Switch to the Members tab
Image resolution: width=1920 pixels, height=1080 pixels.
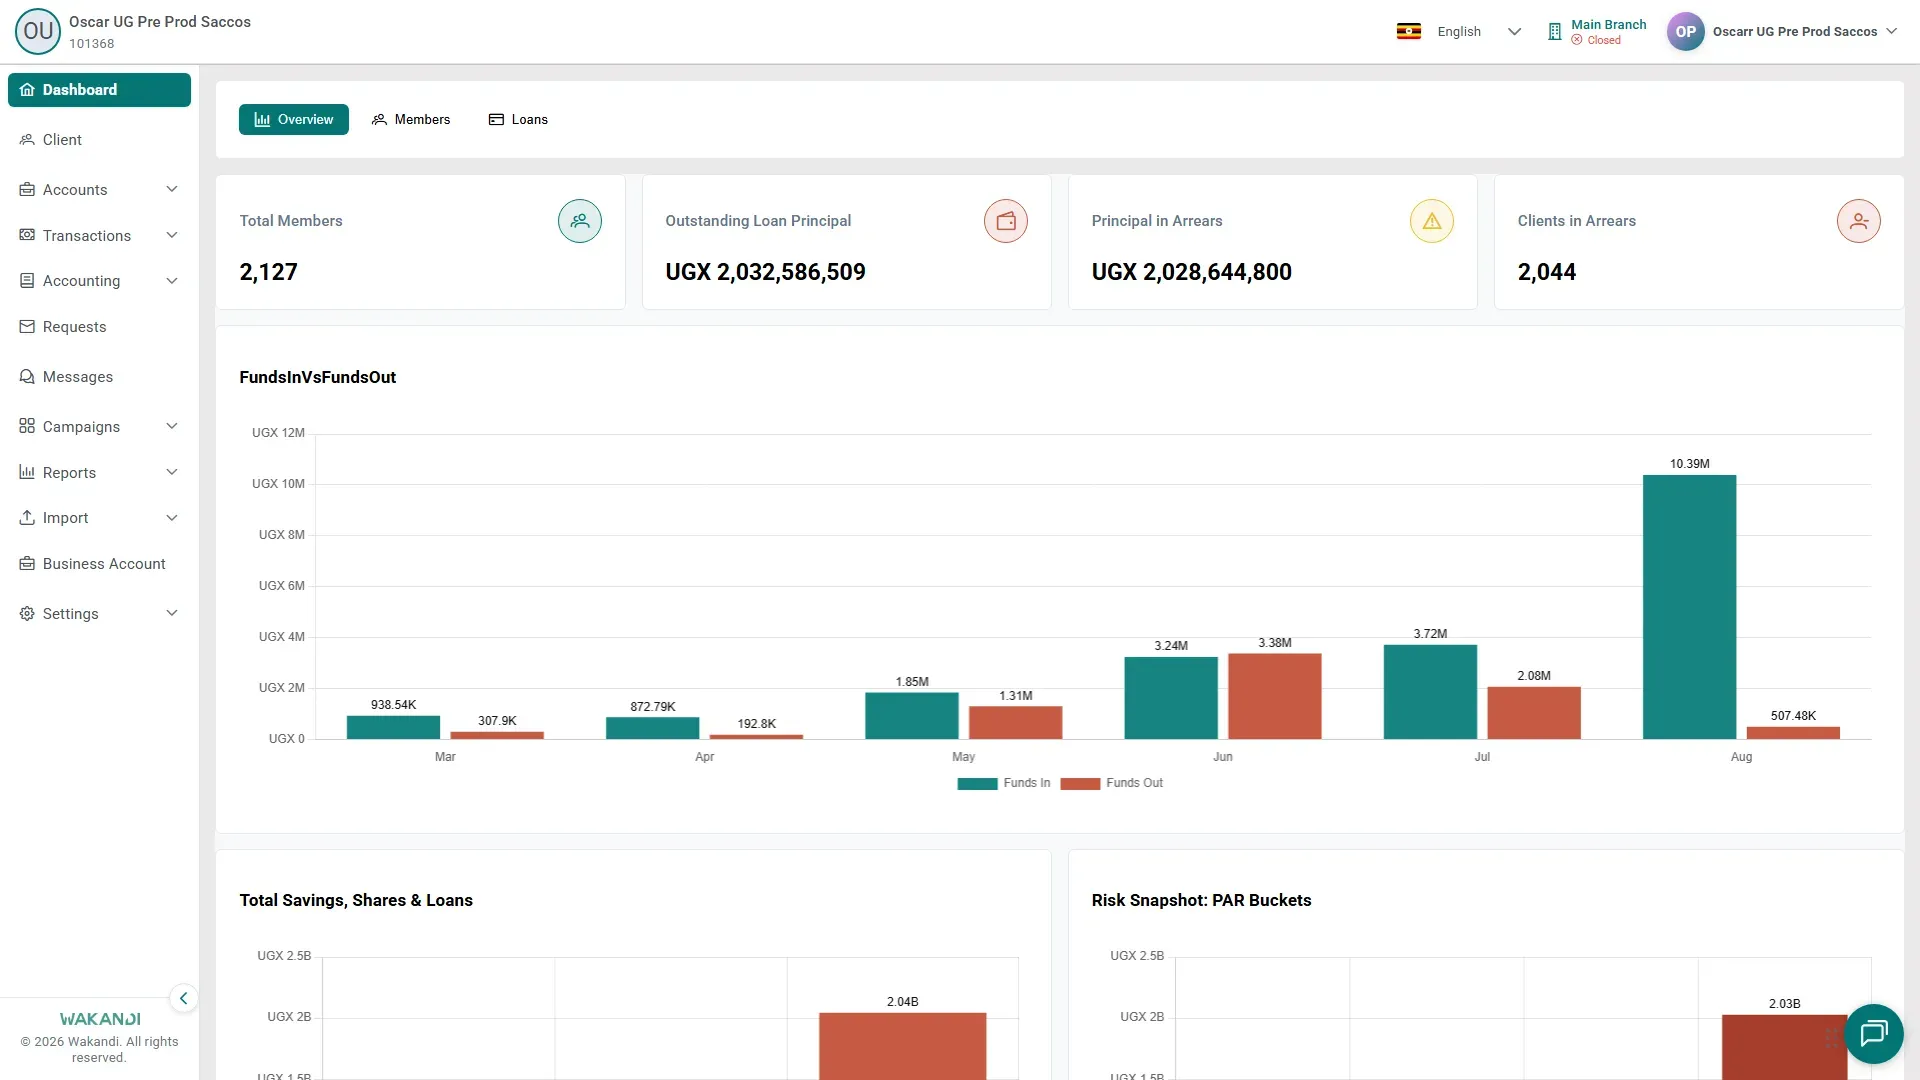click(x=411, y=119)
